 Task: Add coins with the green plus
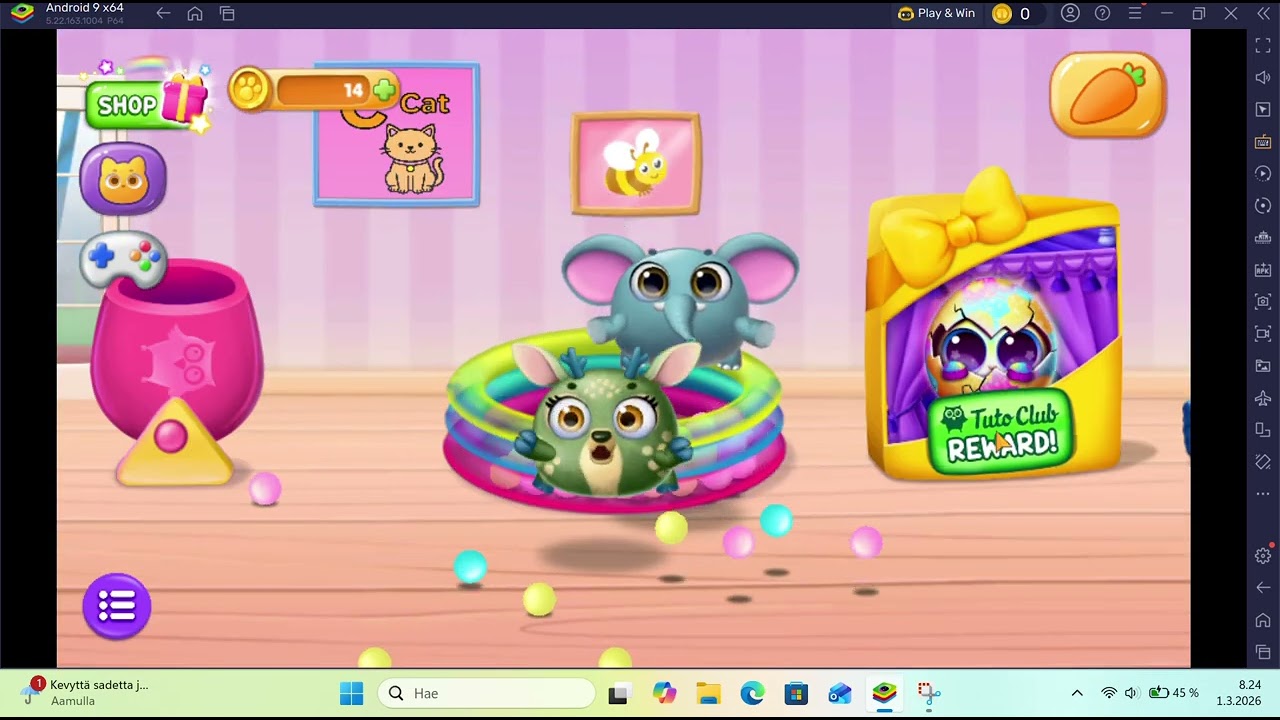384,91
